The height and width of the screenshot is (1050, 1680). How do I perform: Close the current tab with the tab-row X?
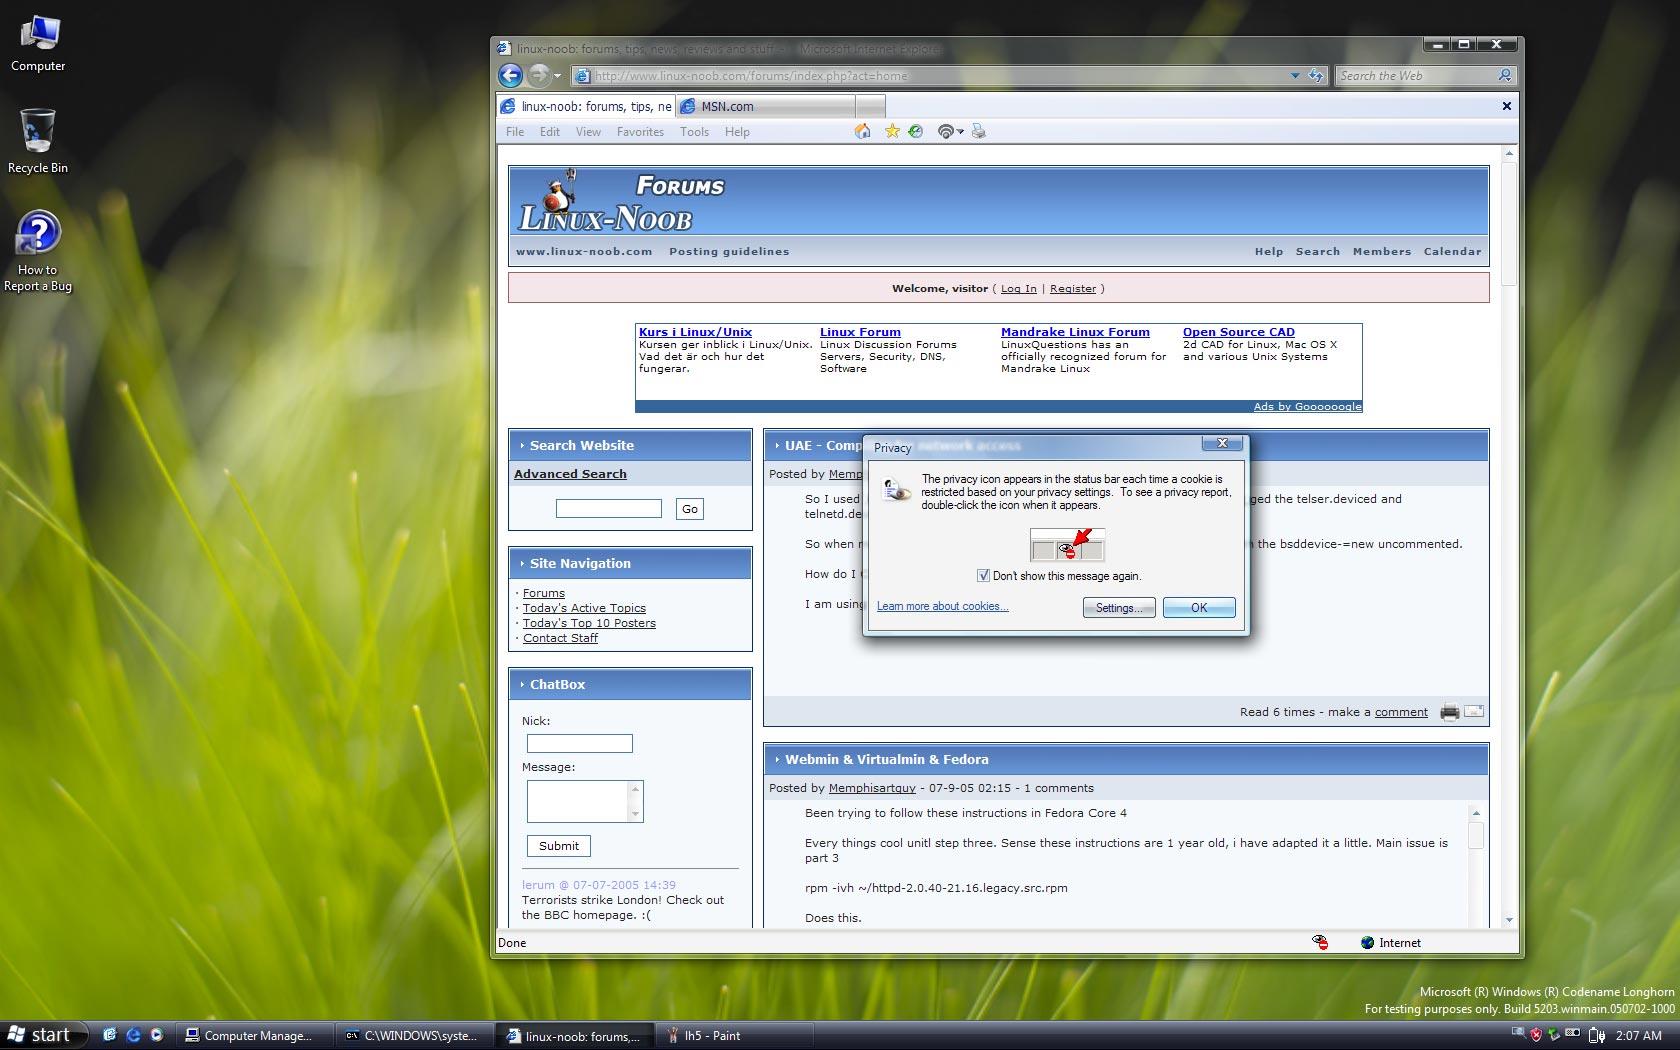[1506, 106]
